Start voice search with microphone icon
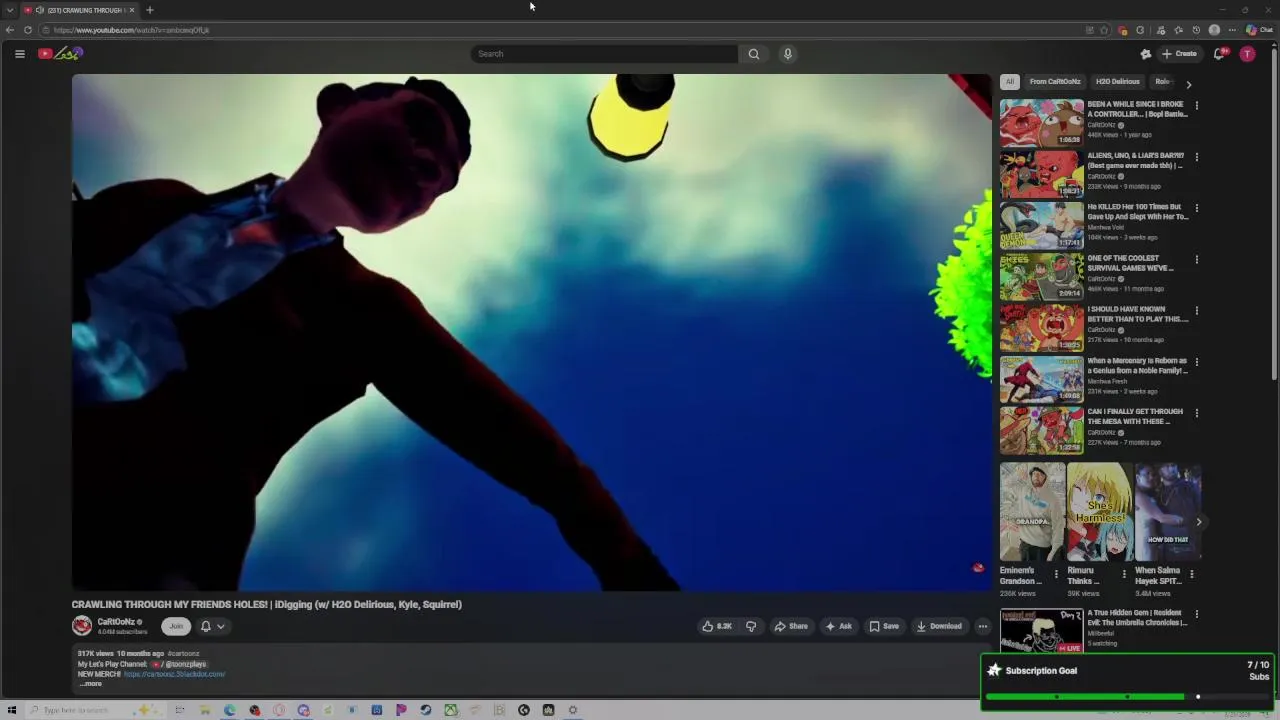The height and width of the screenshot is (720, 1280). point(788,54)
